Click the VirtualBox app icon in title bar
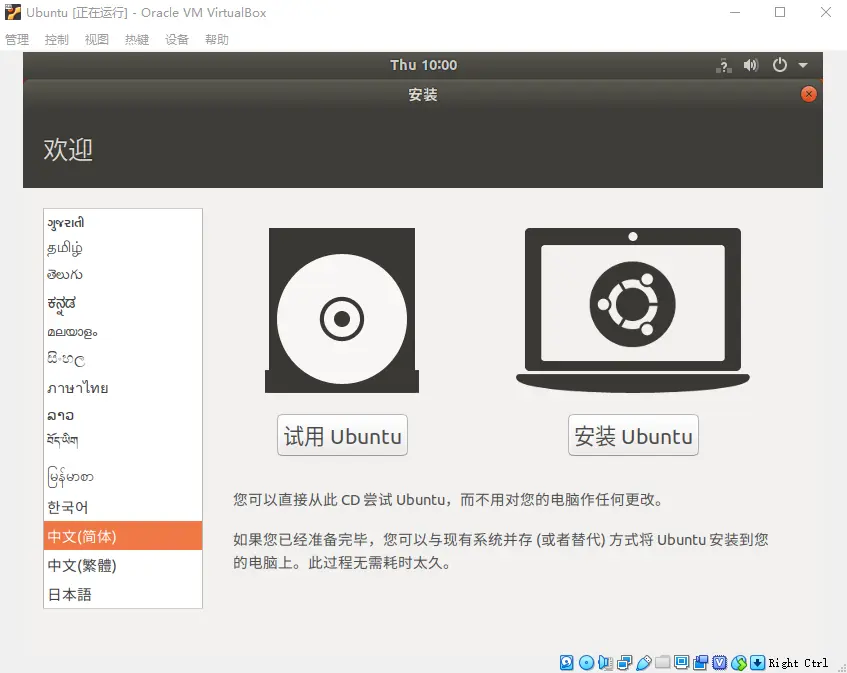 12,12
